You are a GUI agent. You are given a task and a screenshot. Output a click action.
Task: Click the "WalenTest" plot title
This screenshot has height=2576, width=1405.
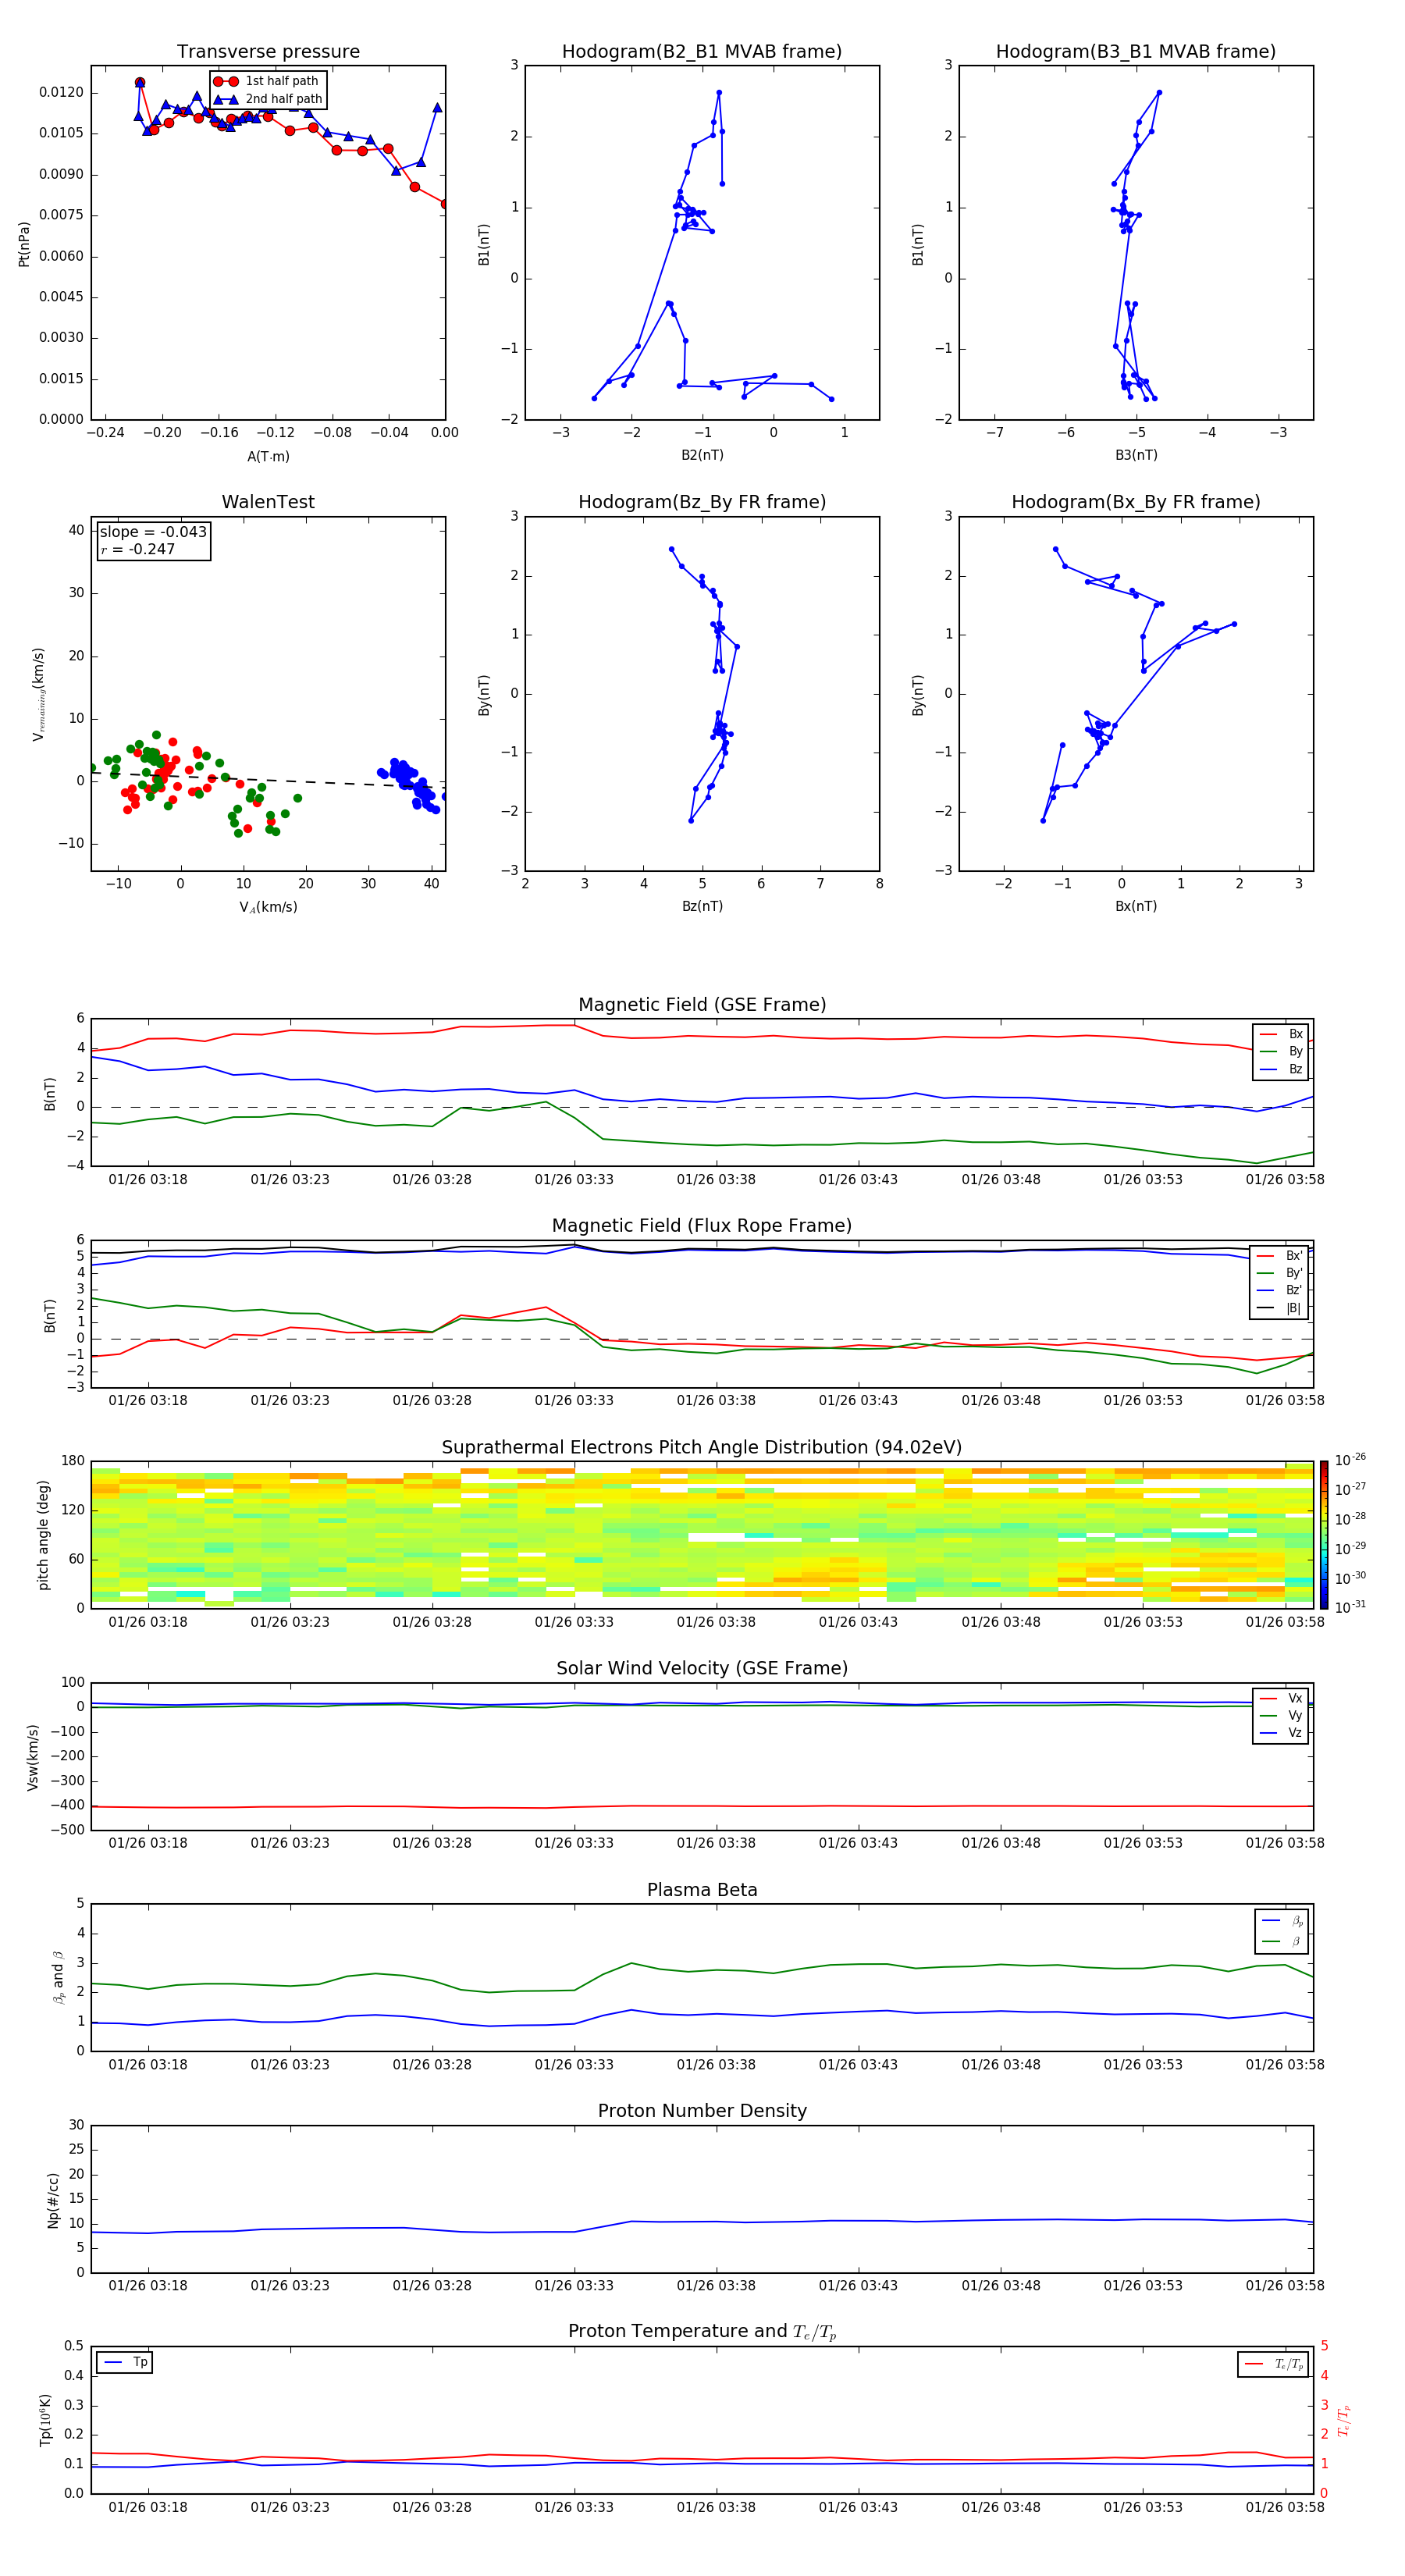[268, 502]
